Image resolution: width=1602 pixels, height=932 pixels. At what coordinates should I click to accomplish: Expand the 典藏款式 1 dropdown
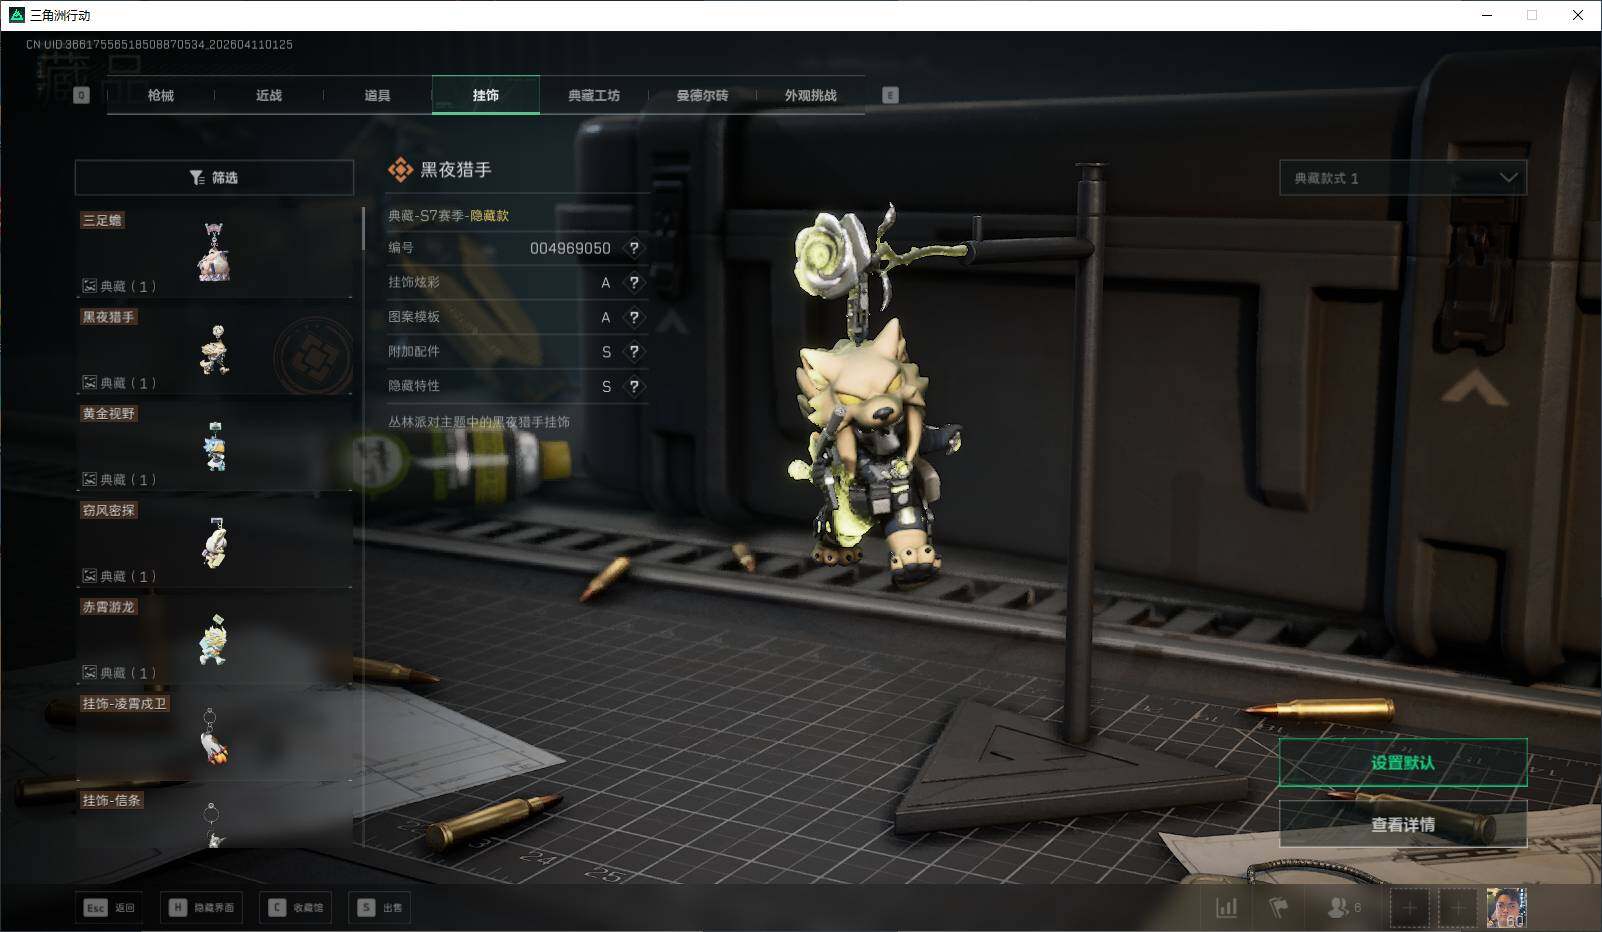1403,178
